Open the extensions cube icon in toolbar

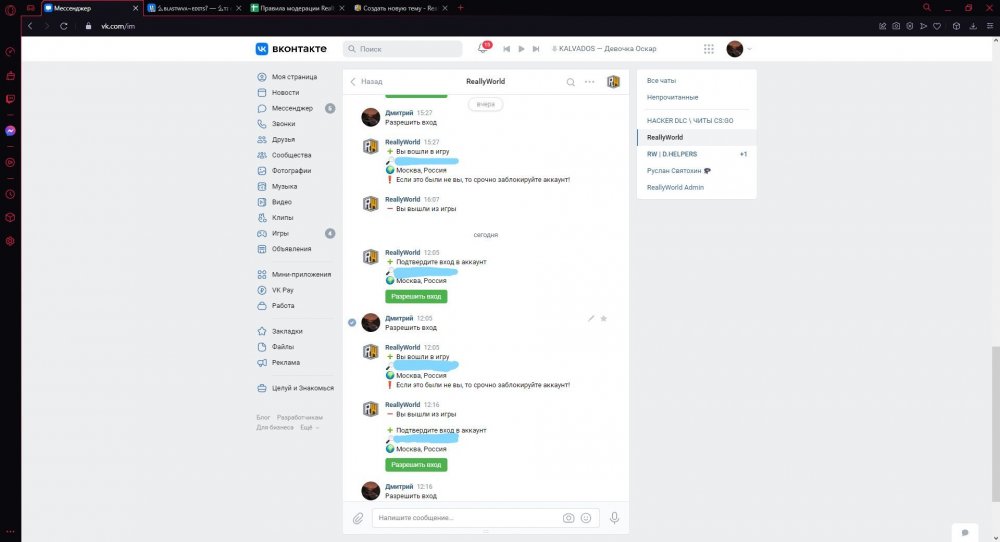(x=956, y=26)
